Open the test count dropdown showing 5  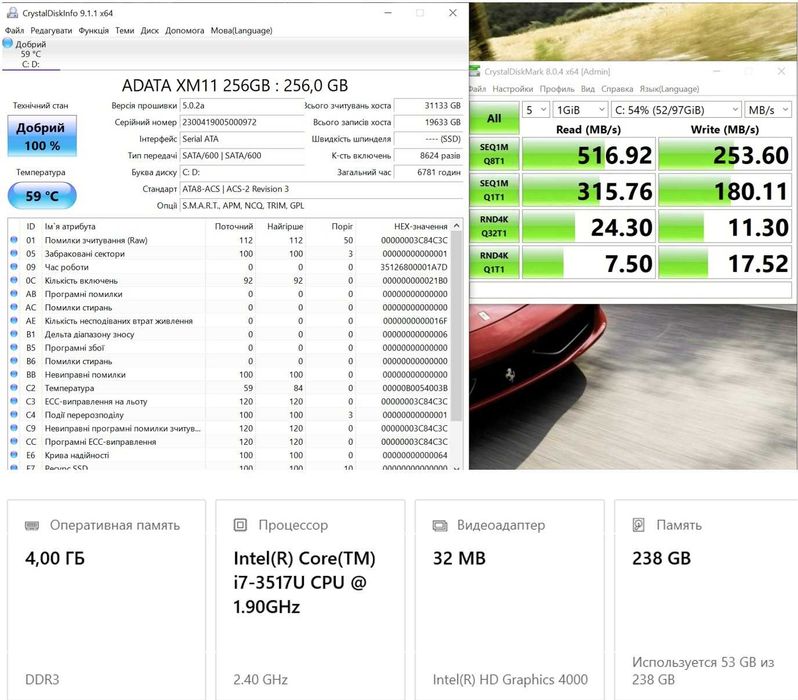point(536,110)
